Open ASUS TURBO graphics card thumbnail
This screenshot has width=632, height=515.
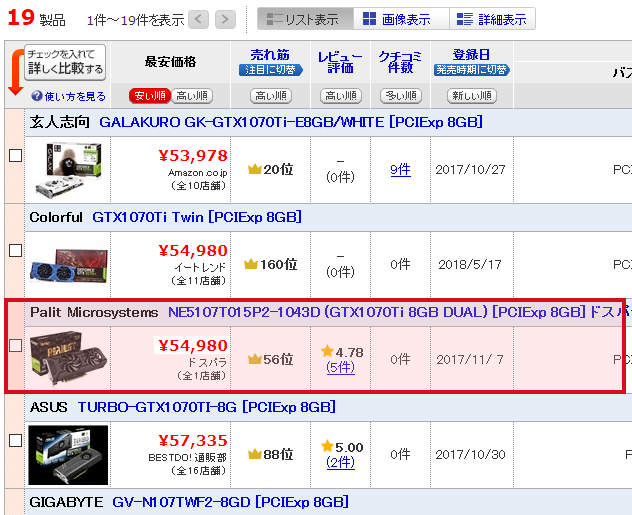[68, 455]
